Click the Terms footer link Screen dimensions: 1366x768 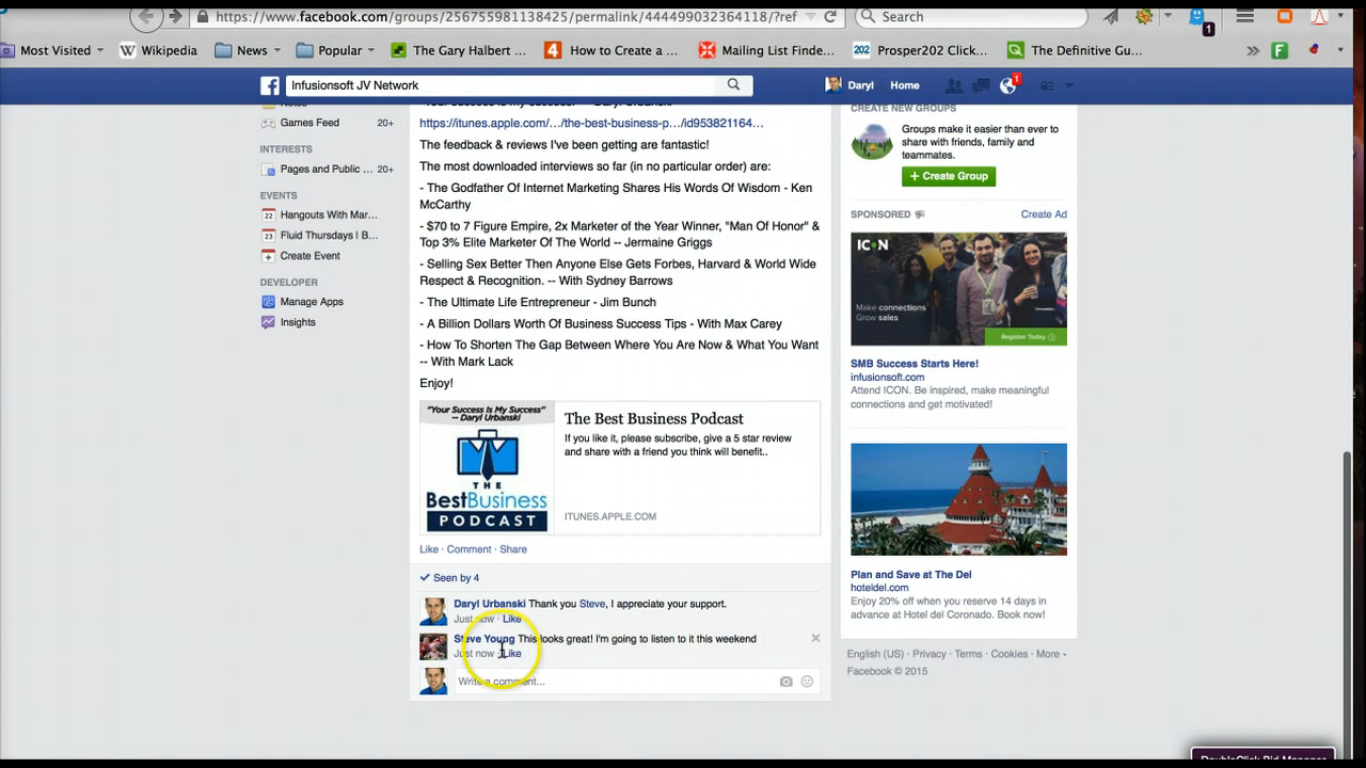pyautogui.click(x=968, y=654)
